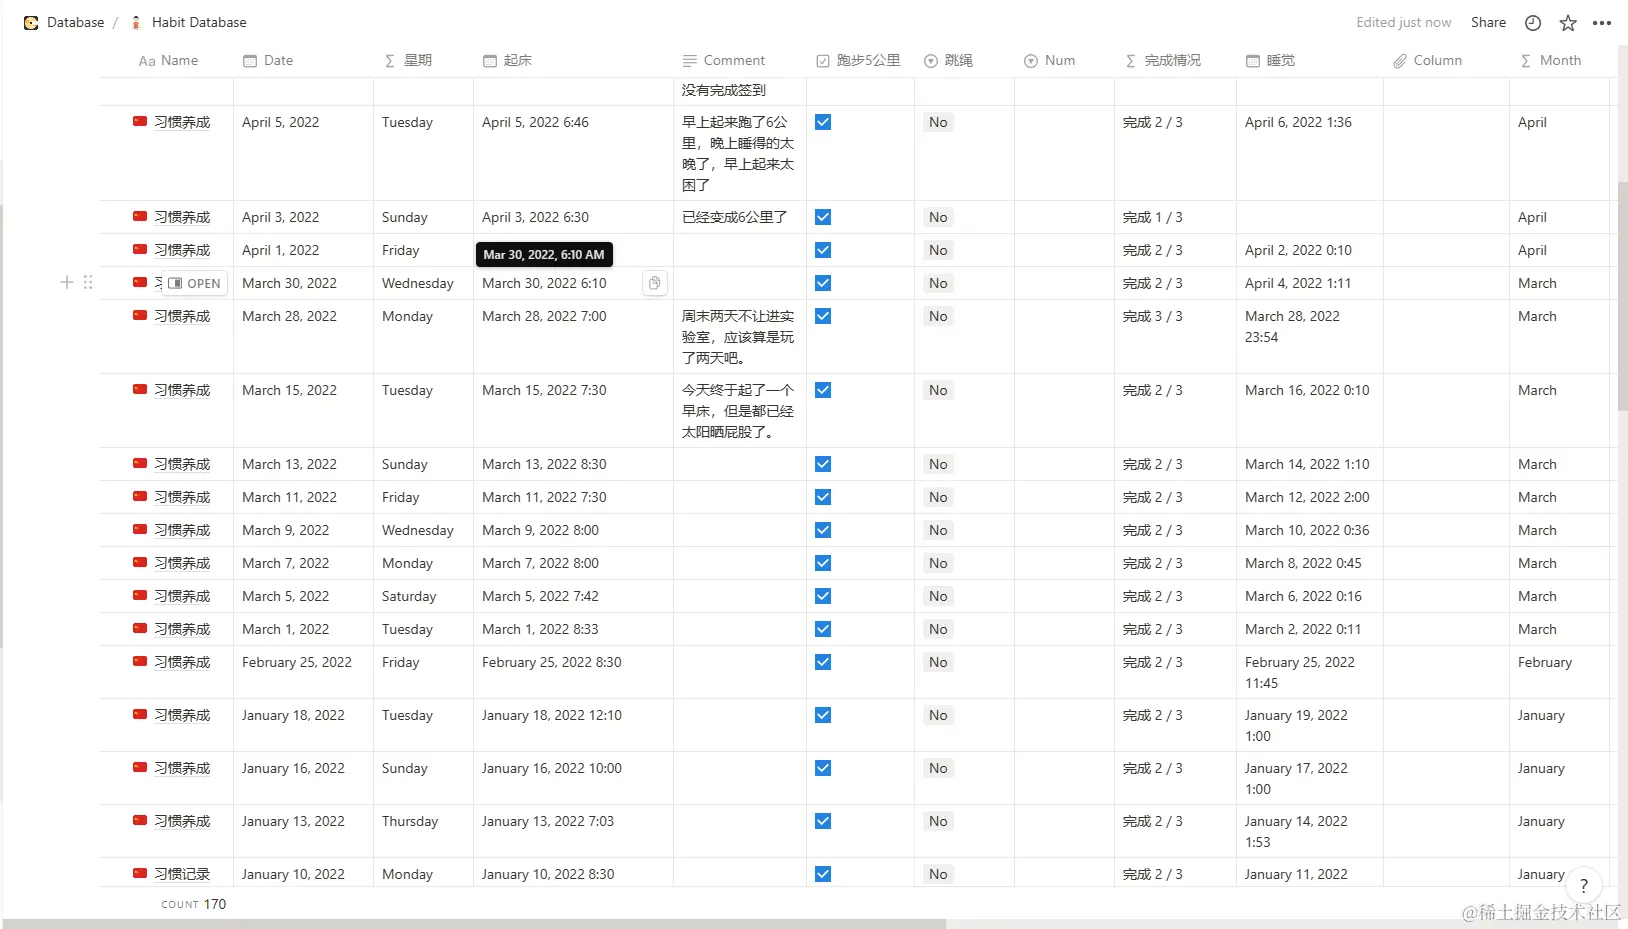Click the drag handle beside March 30 row
Image resolution: width=1628 pixels, height=929 pixels.
(88, 283)
